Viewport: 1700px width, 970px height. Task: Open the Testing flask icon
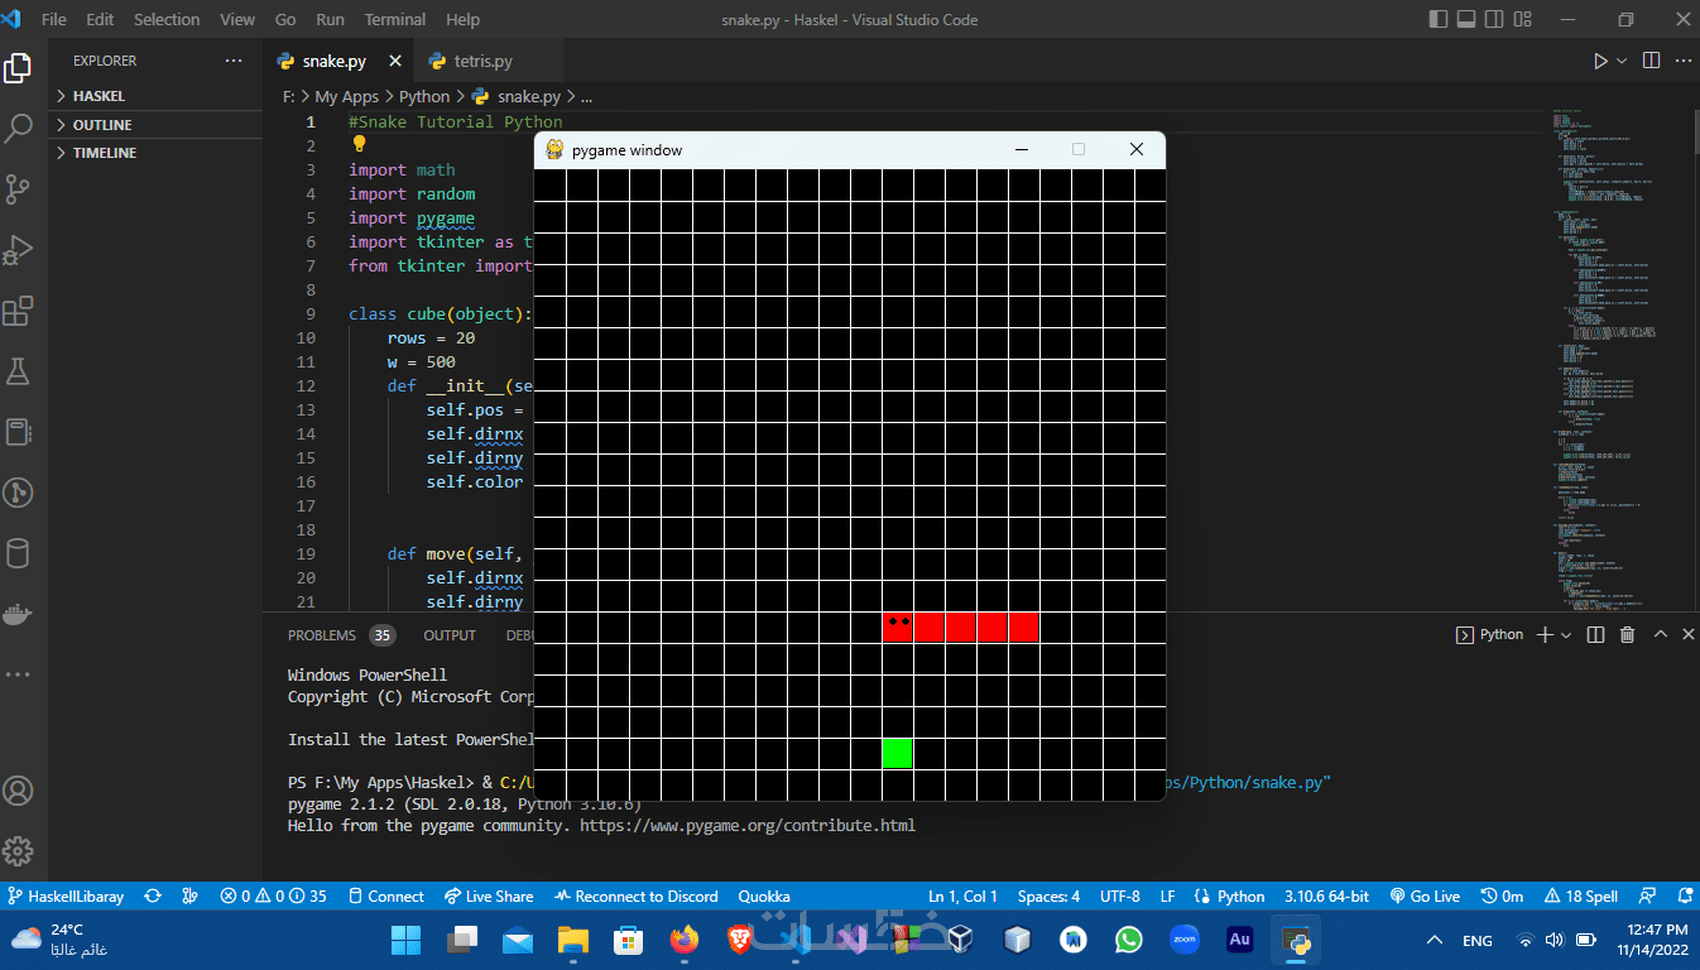click(18, 372)
